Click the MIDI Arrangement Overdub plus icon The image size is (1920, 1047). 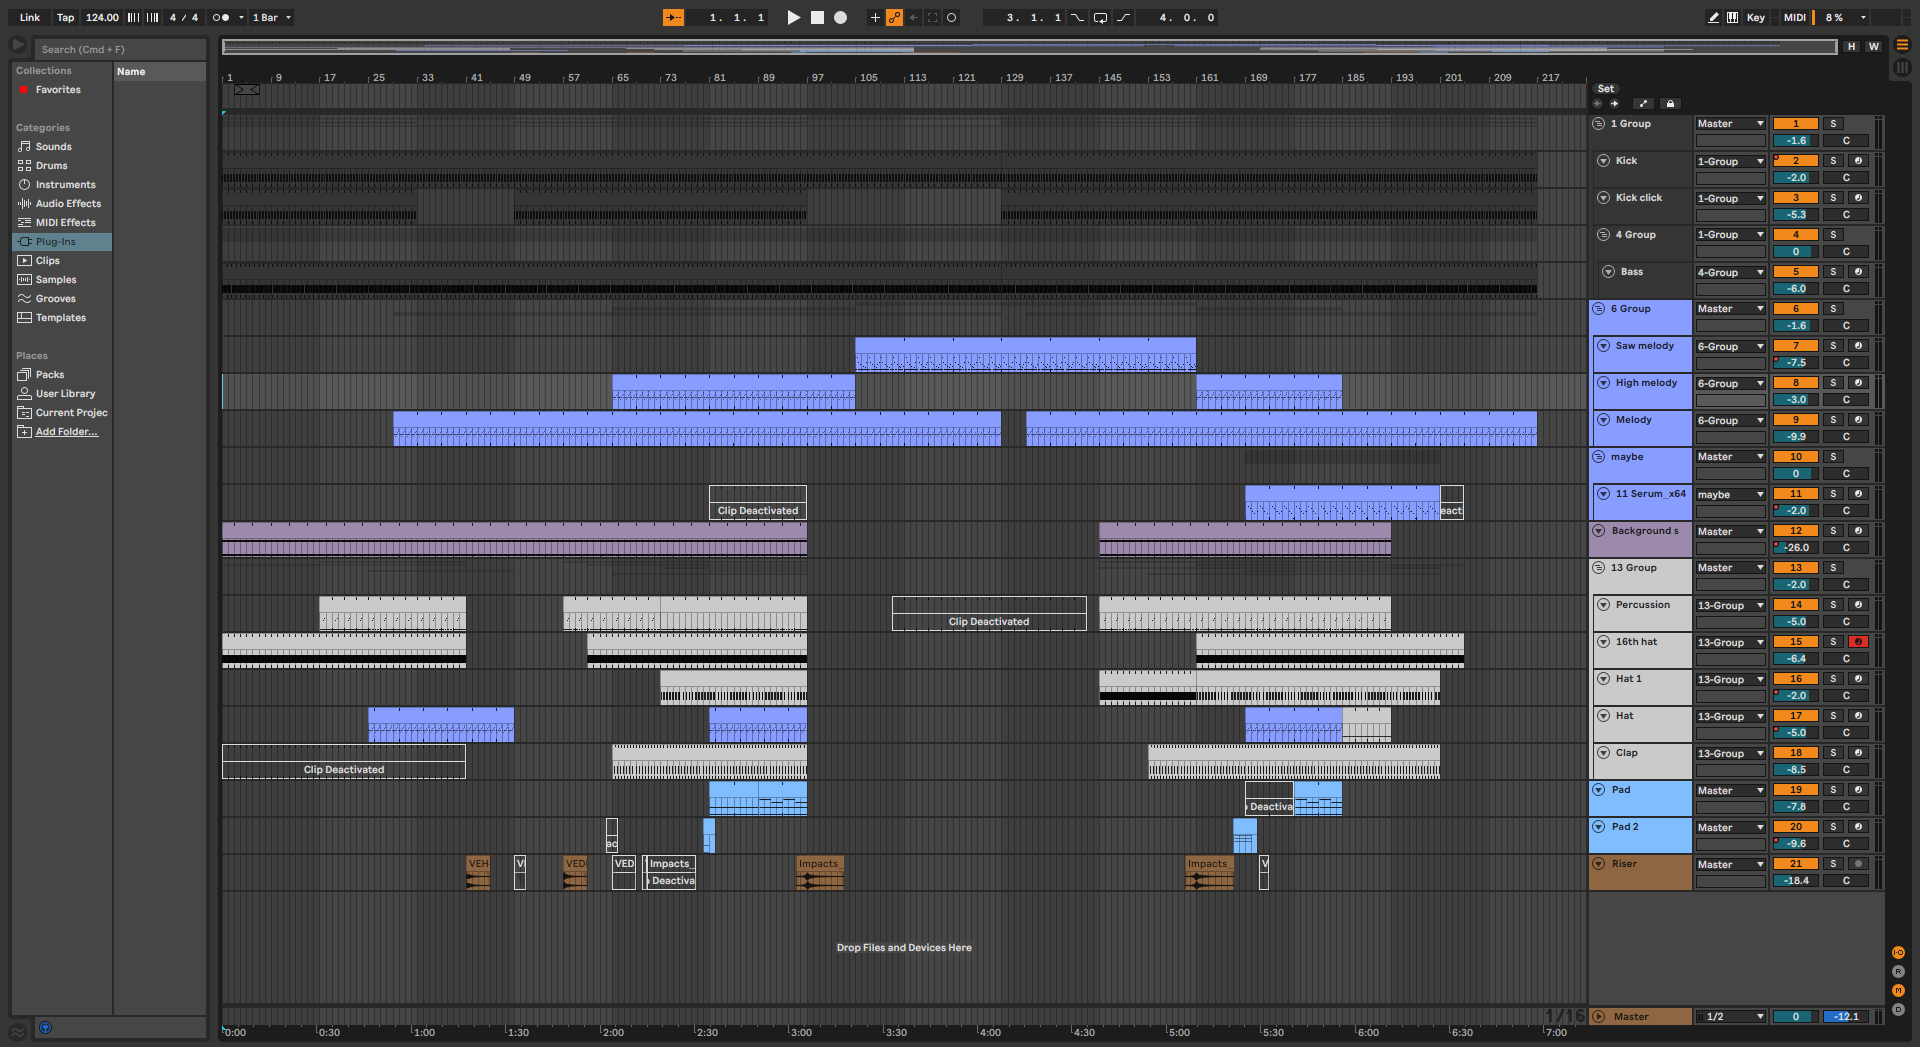pos(875,17)
